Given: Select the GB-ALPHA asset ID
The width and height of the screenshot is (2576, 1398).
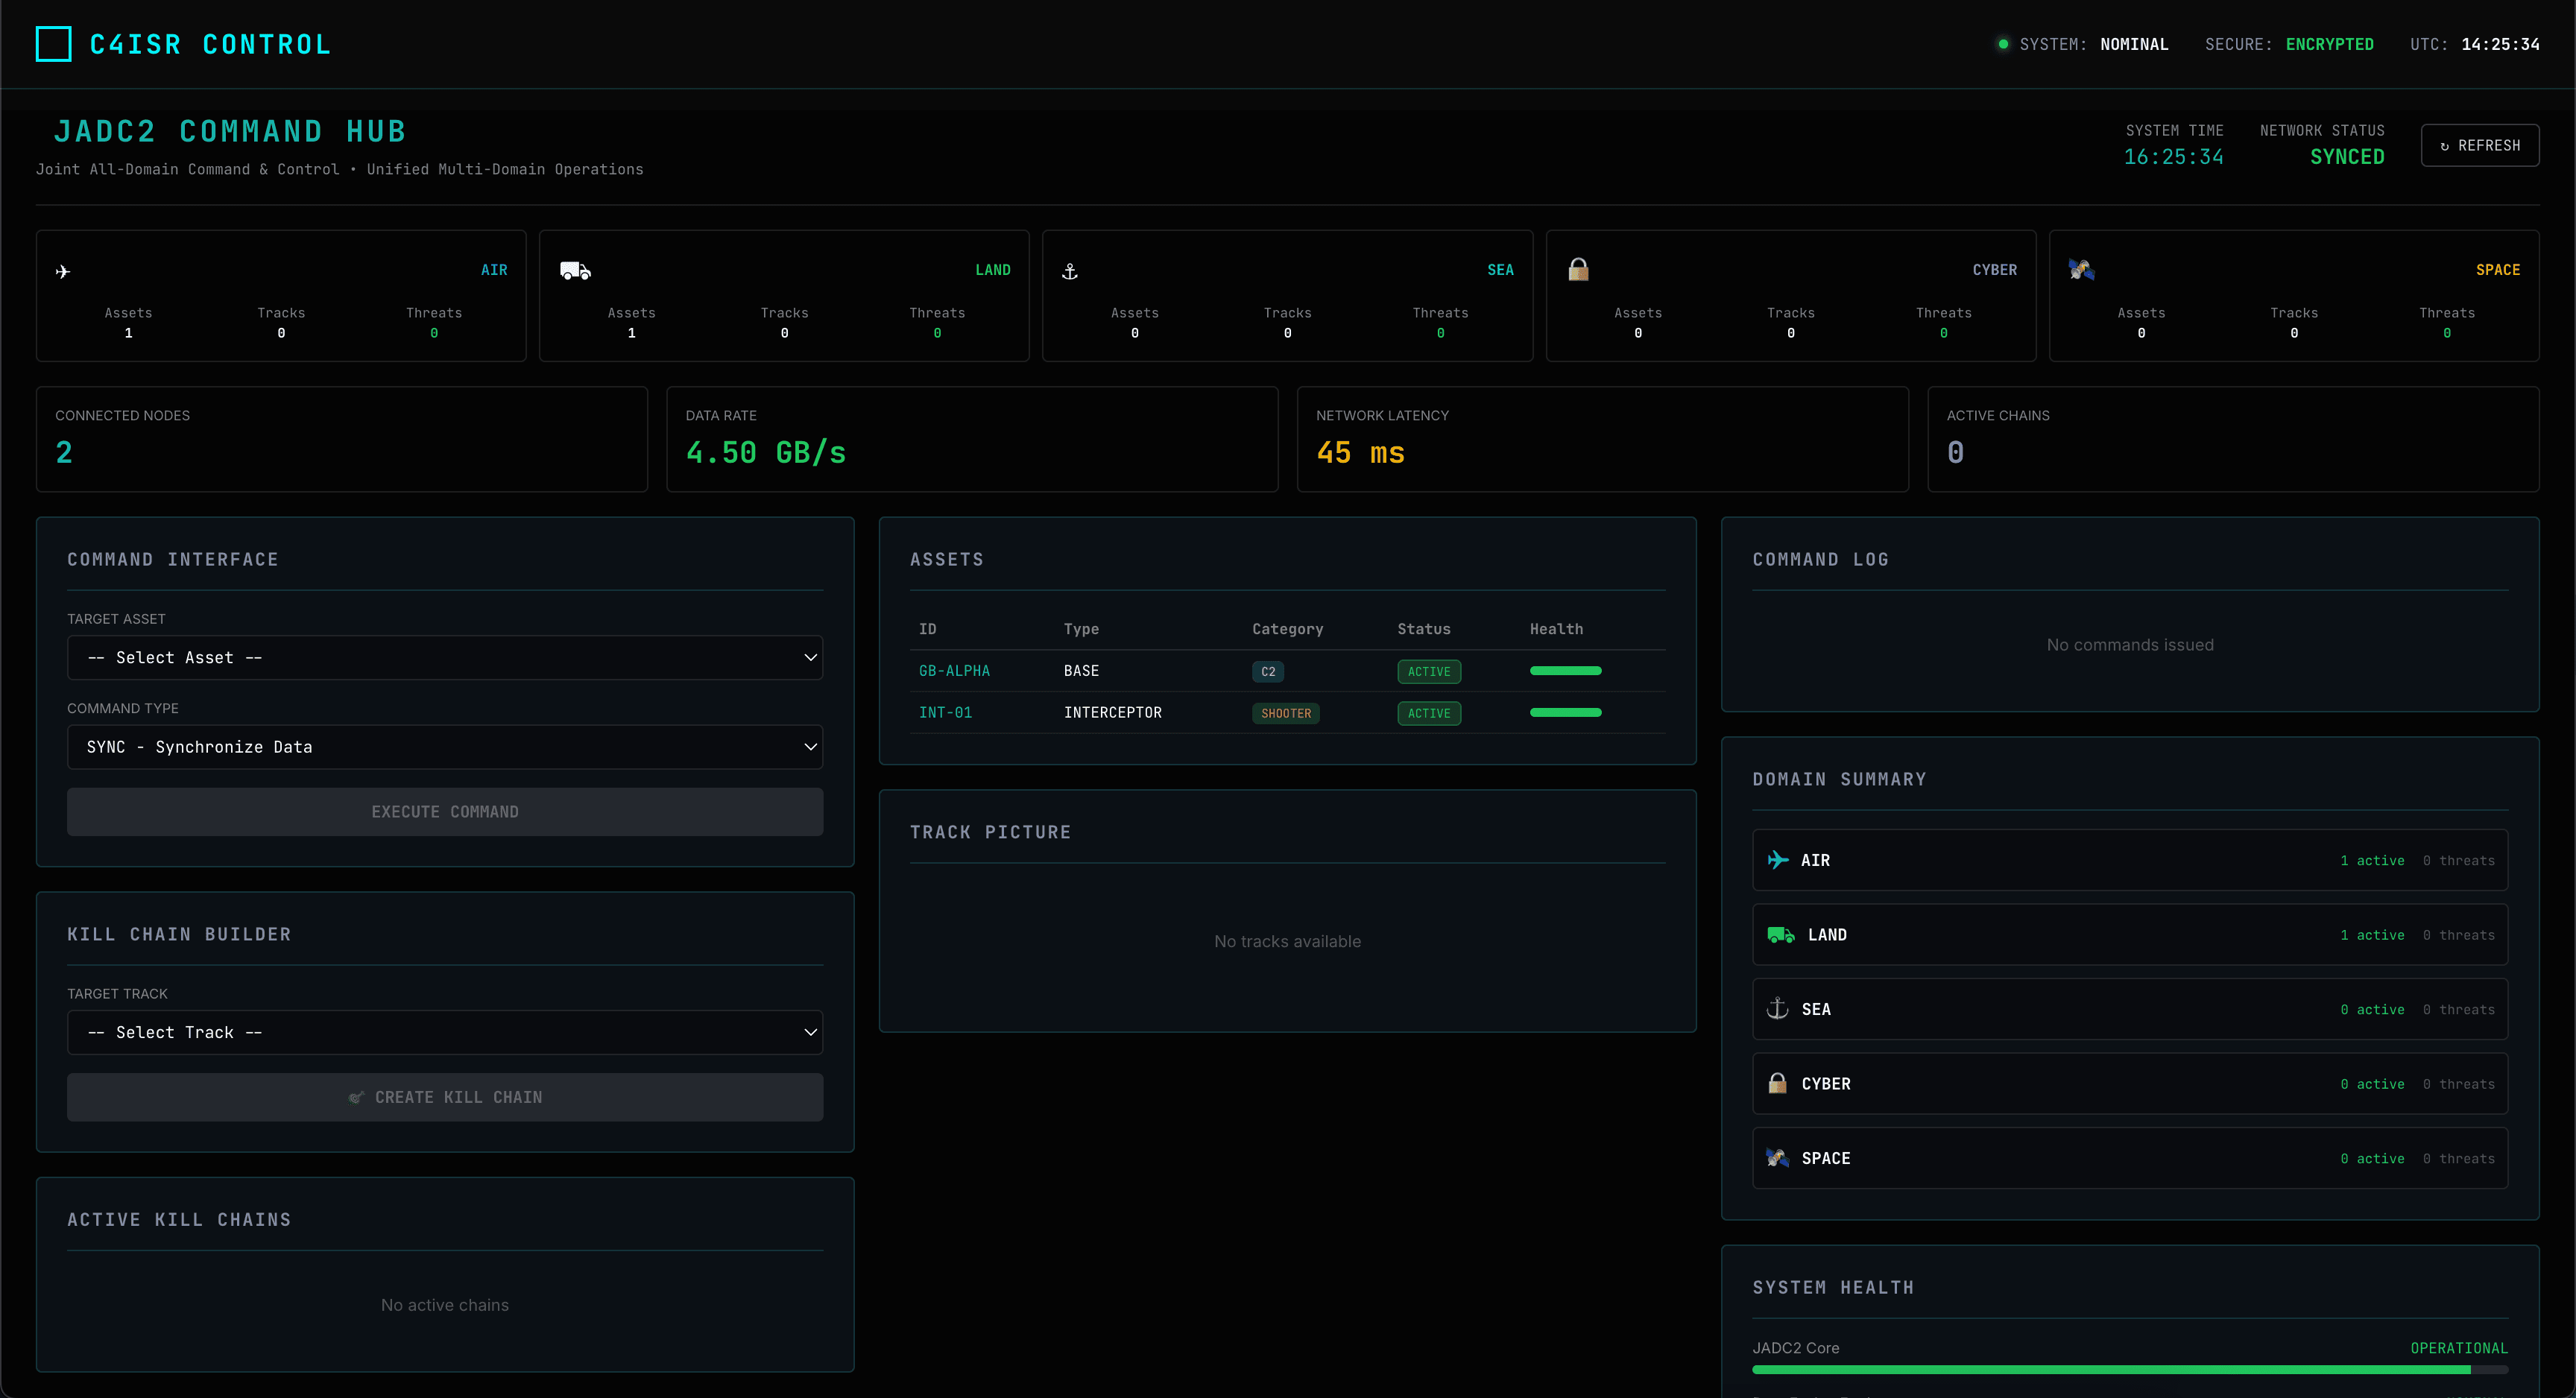Looking at the screenshot, I should 954,671.
